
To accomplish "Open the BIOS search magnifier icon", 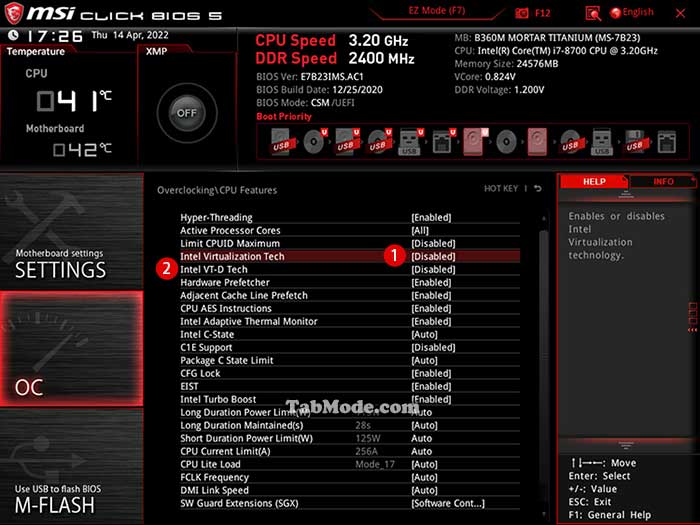I will [x=593, y=14].
